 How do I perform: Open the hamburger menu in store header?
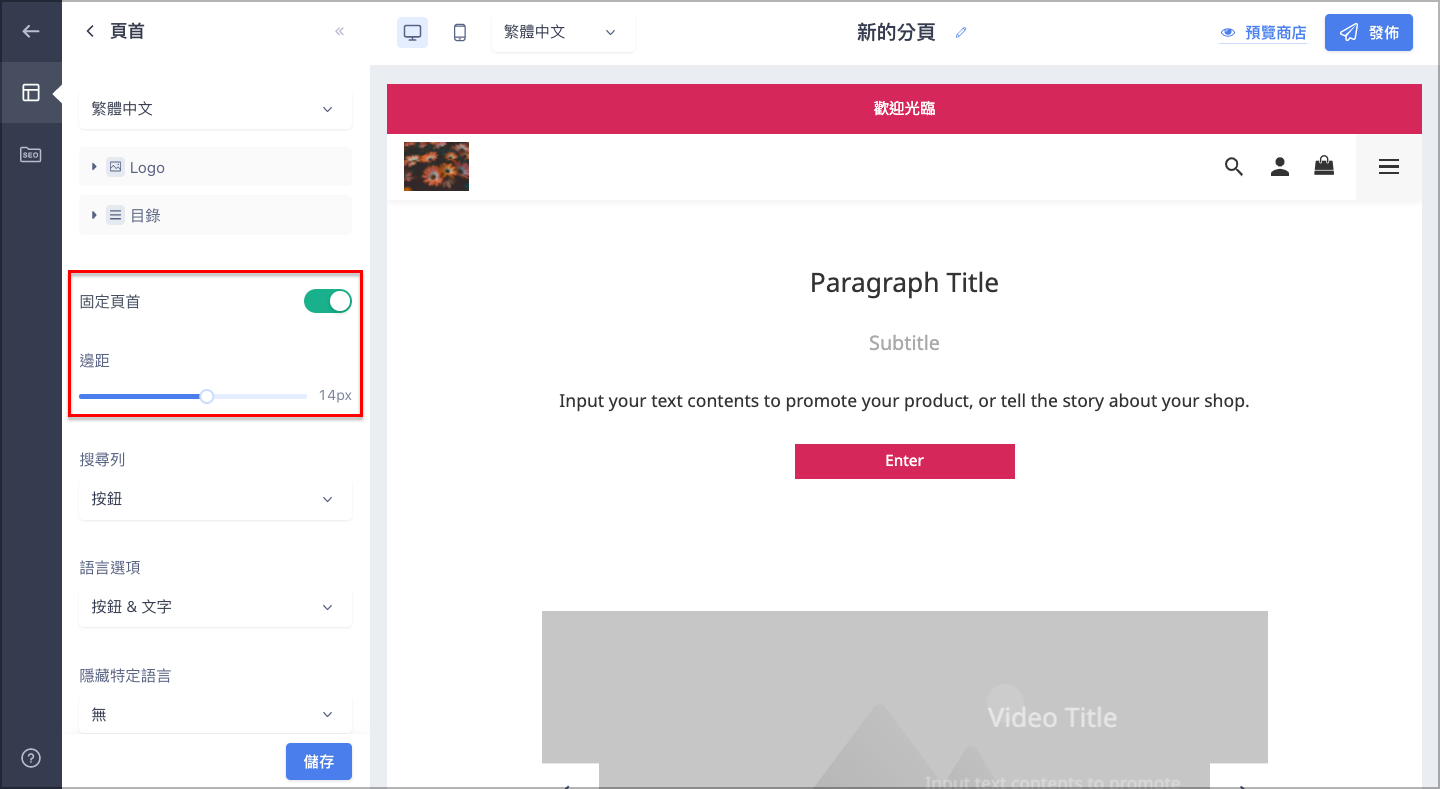pos(1389,167)
